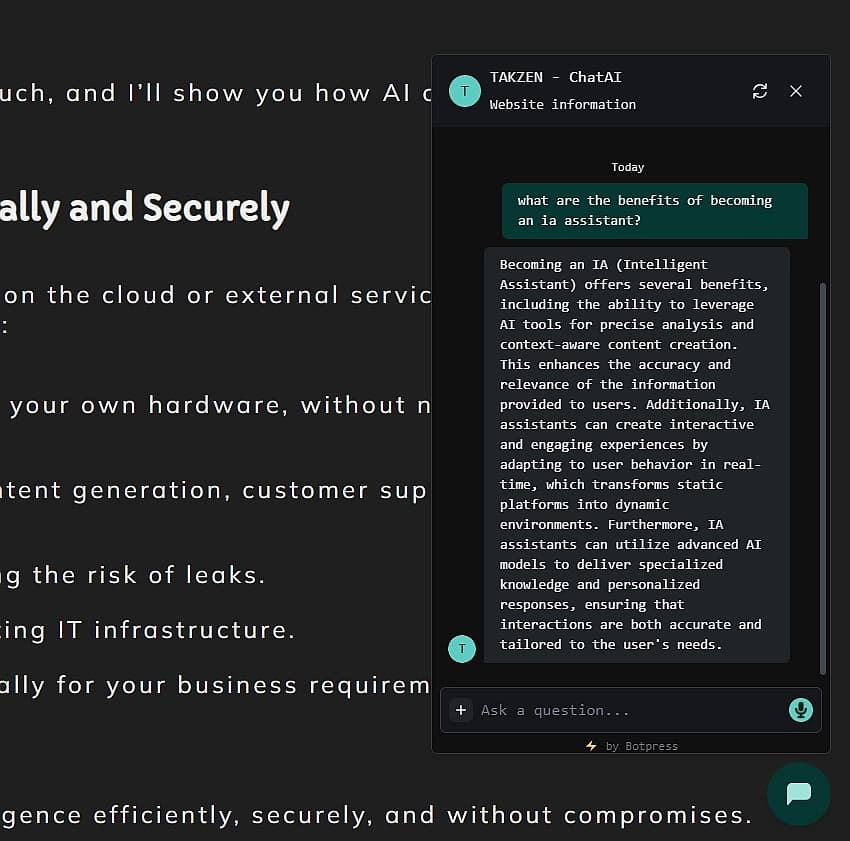
Task: Select the user's question message bubble
Action: pyautogui.click(x=654, y=210)
